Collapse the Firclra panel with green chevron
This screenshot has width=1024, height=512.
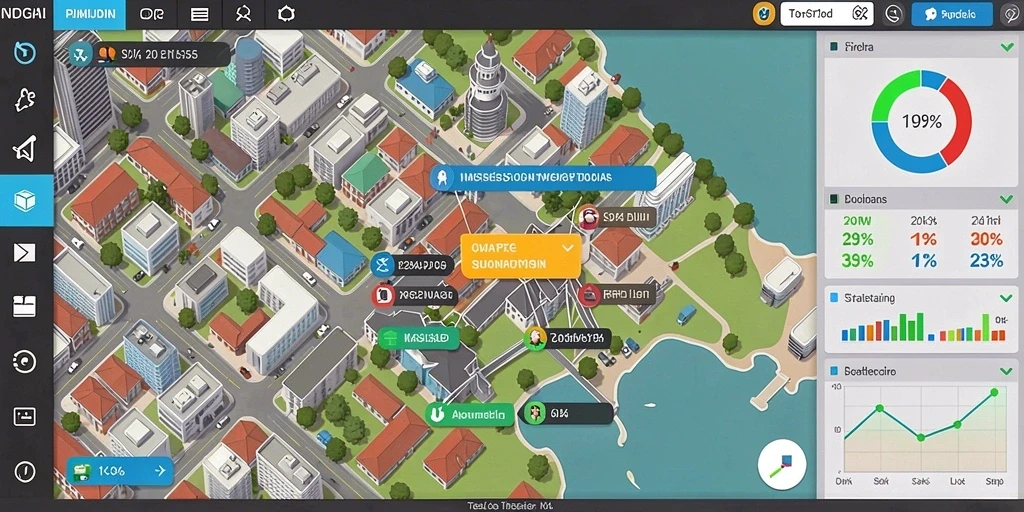point(1006,47)
